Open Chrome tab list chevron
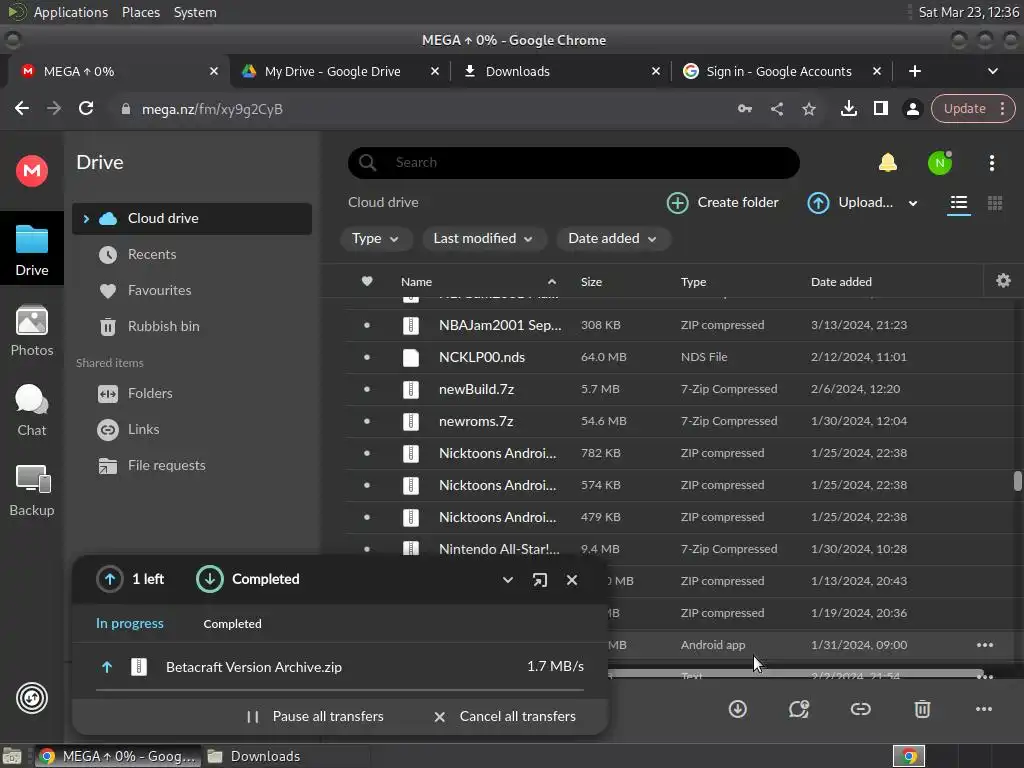 tap(992, 71)
